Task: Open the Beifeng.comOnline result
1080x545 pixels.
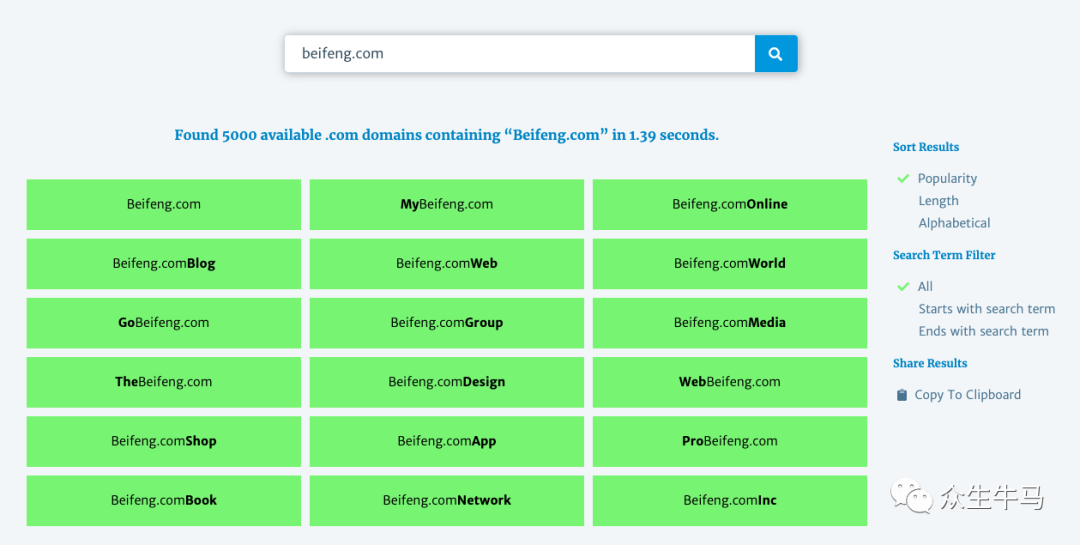Action: click(729, 205)
